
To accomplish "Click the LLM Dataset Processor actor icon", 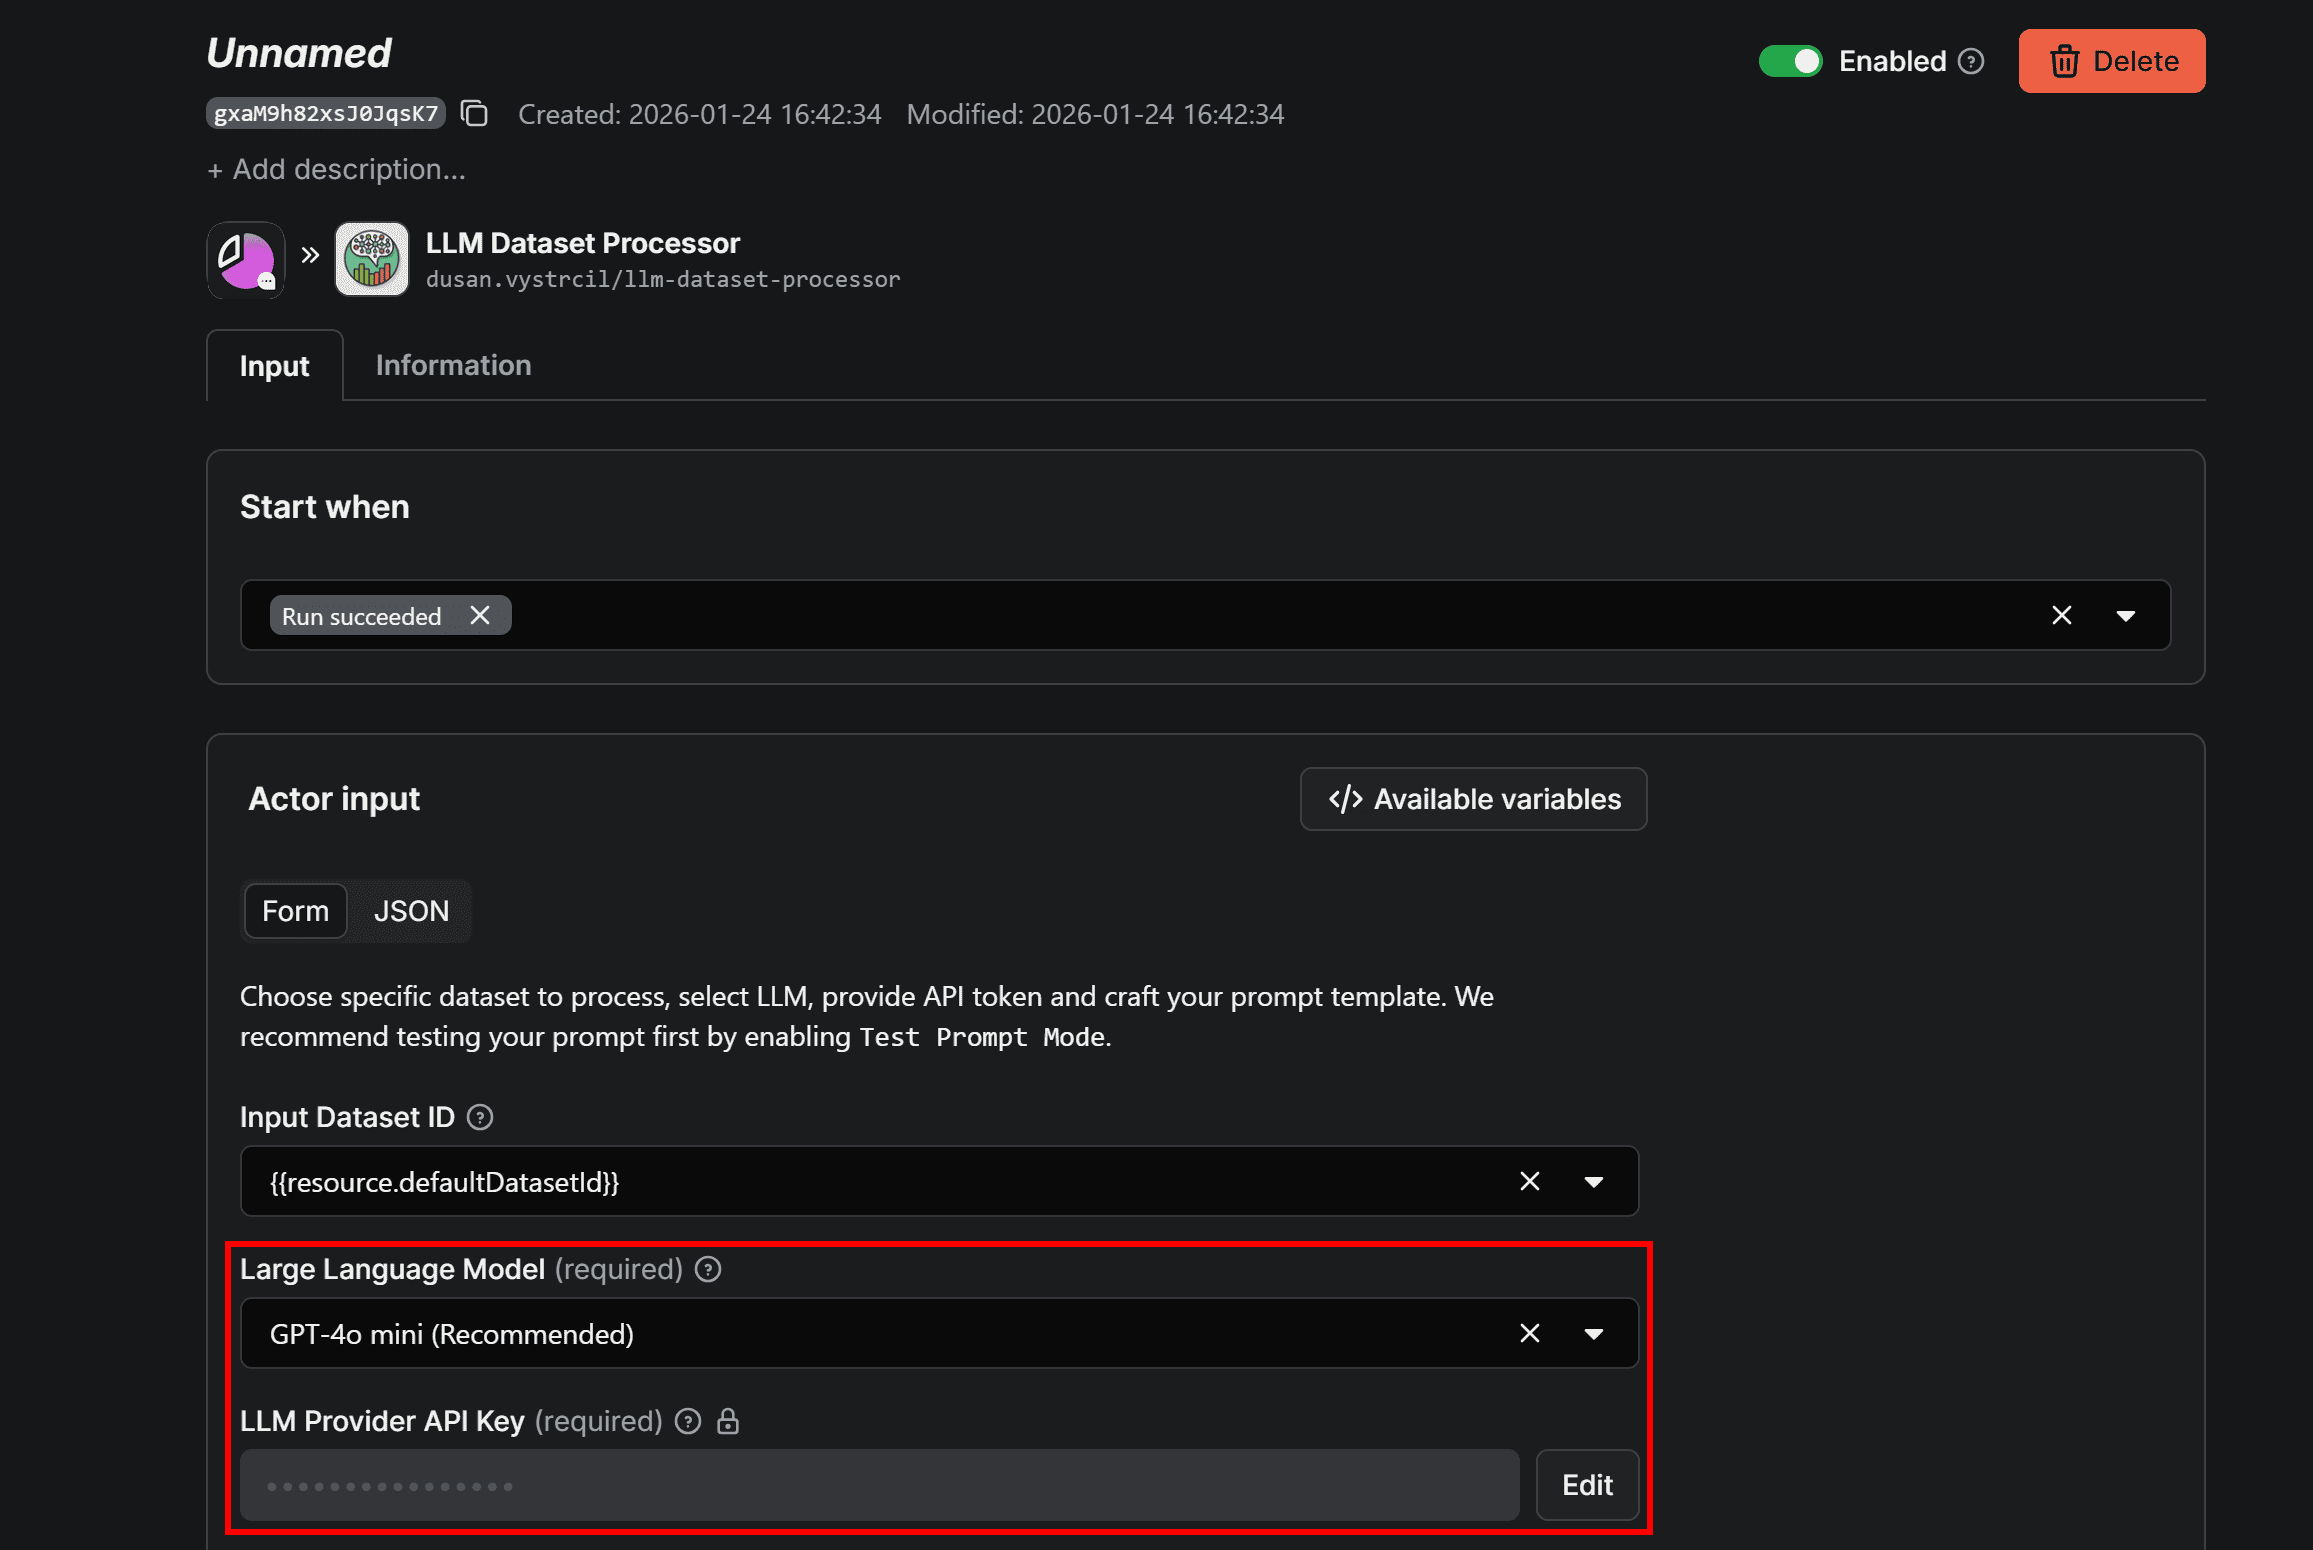I will (x=372, y=260).
